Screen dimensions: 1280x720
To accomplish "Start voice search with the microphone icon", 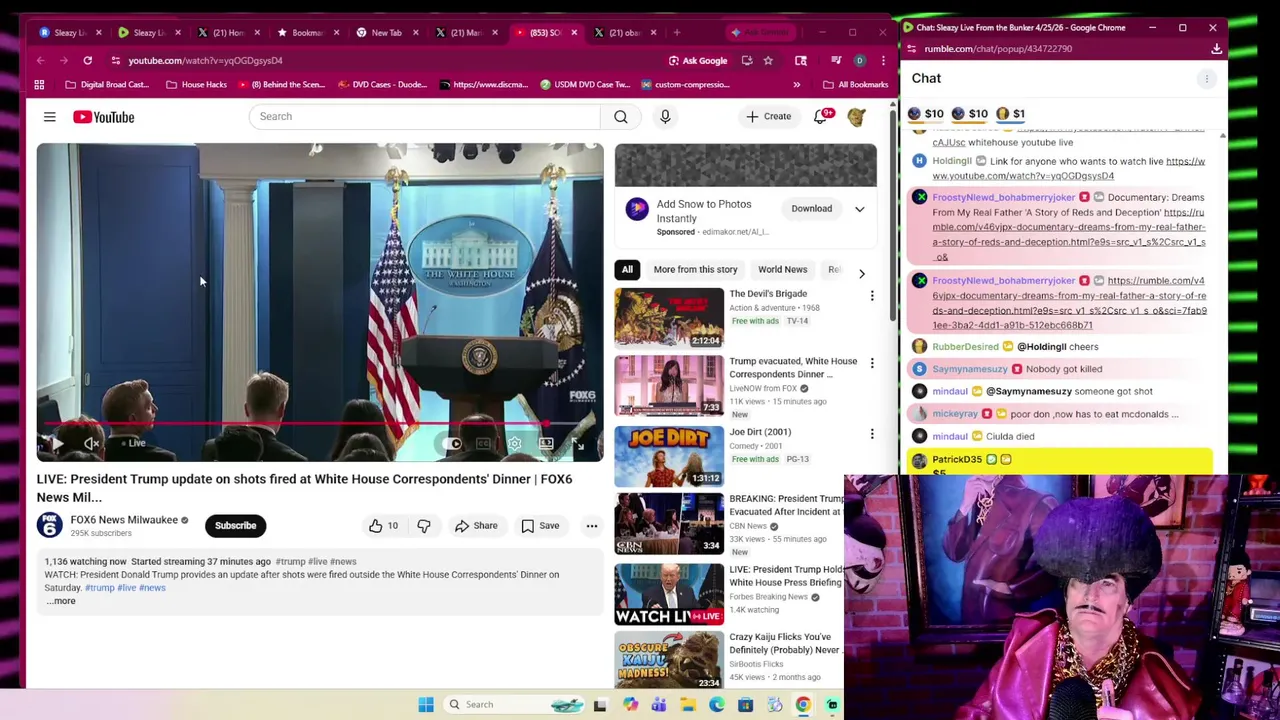I will click(x=665, y=117).
